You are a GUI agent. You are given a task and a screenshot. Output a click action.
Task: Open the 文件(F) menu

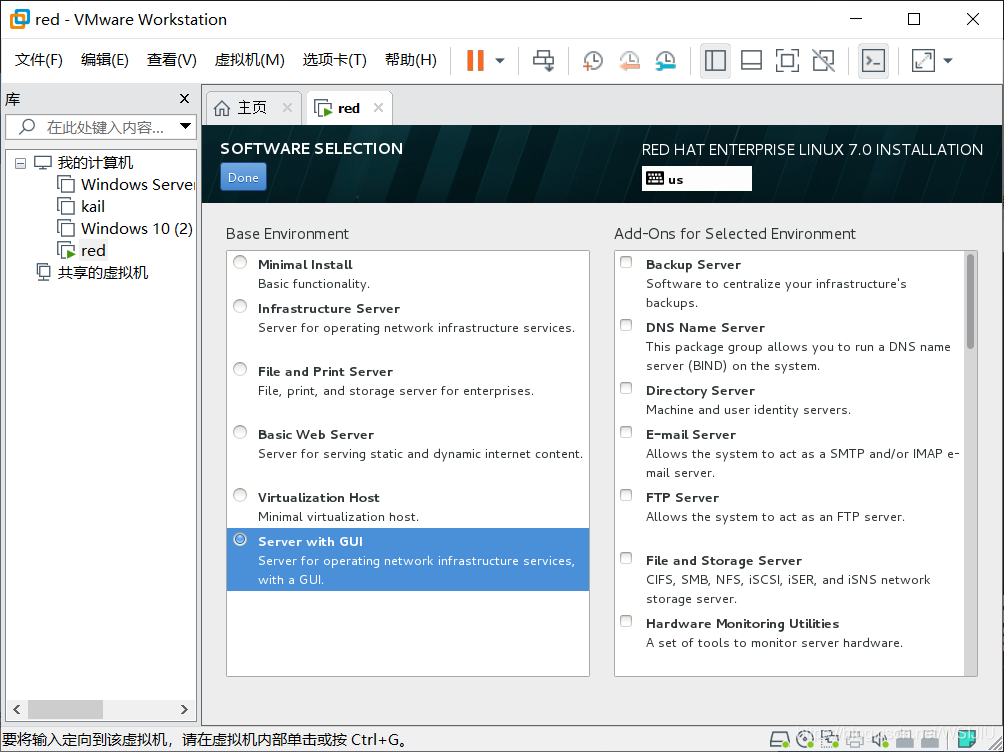coord(38,60)
